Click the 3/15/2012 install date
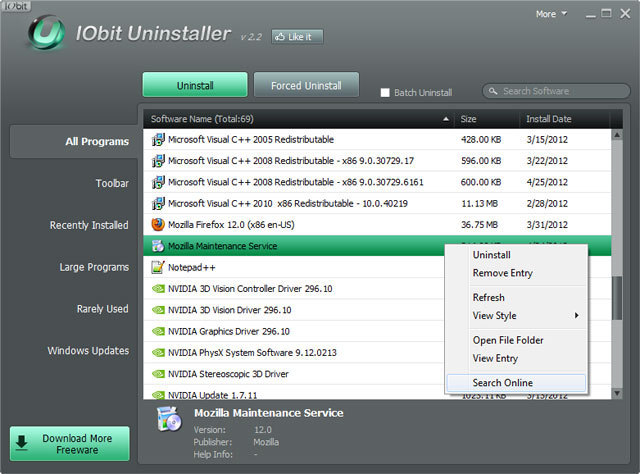Screen dimensions: 640x474 coord(547,140)
